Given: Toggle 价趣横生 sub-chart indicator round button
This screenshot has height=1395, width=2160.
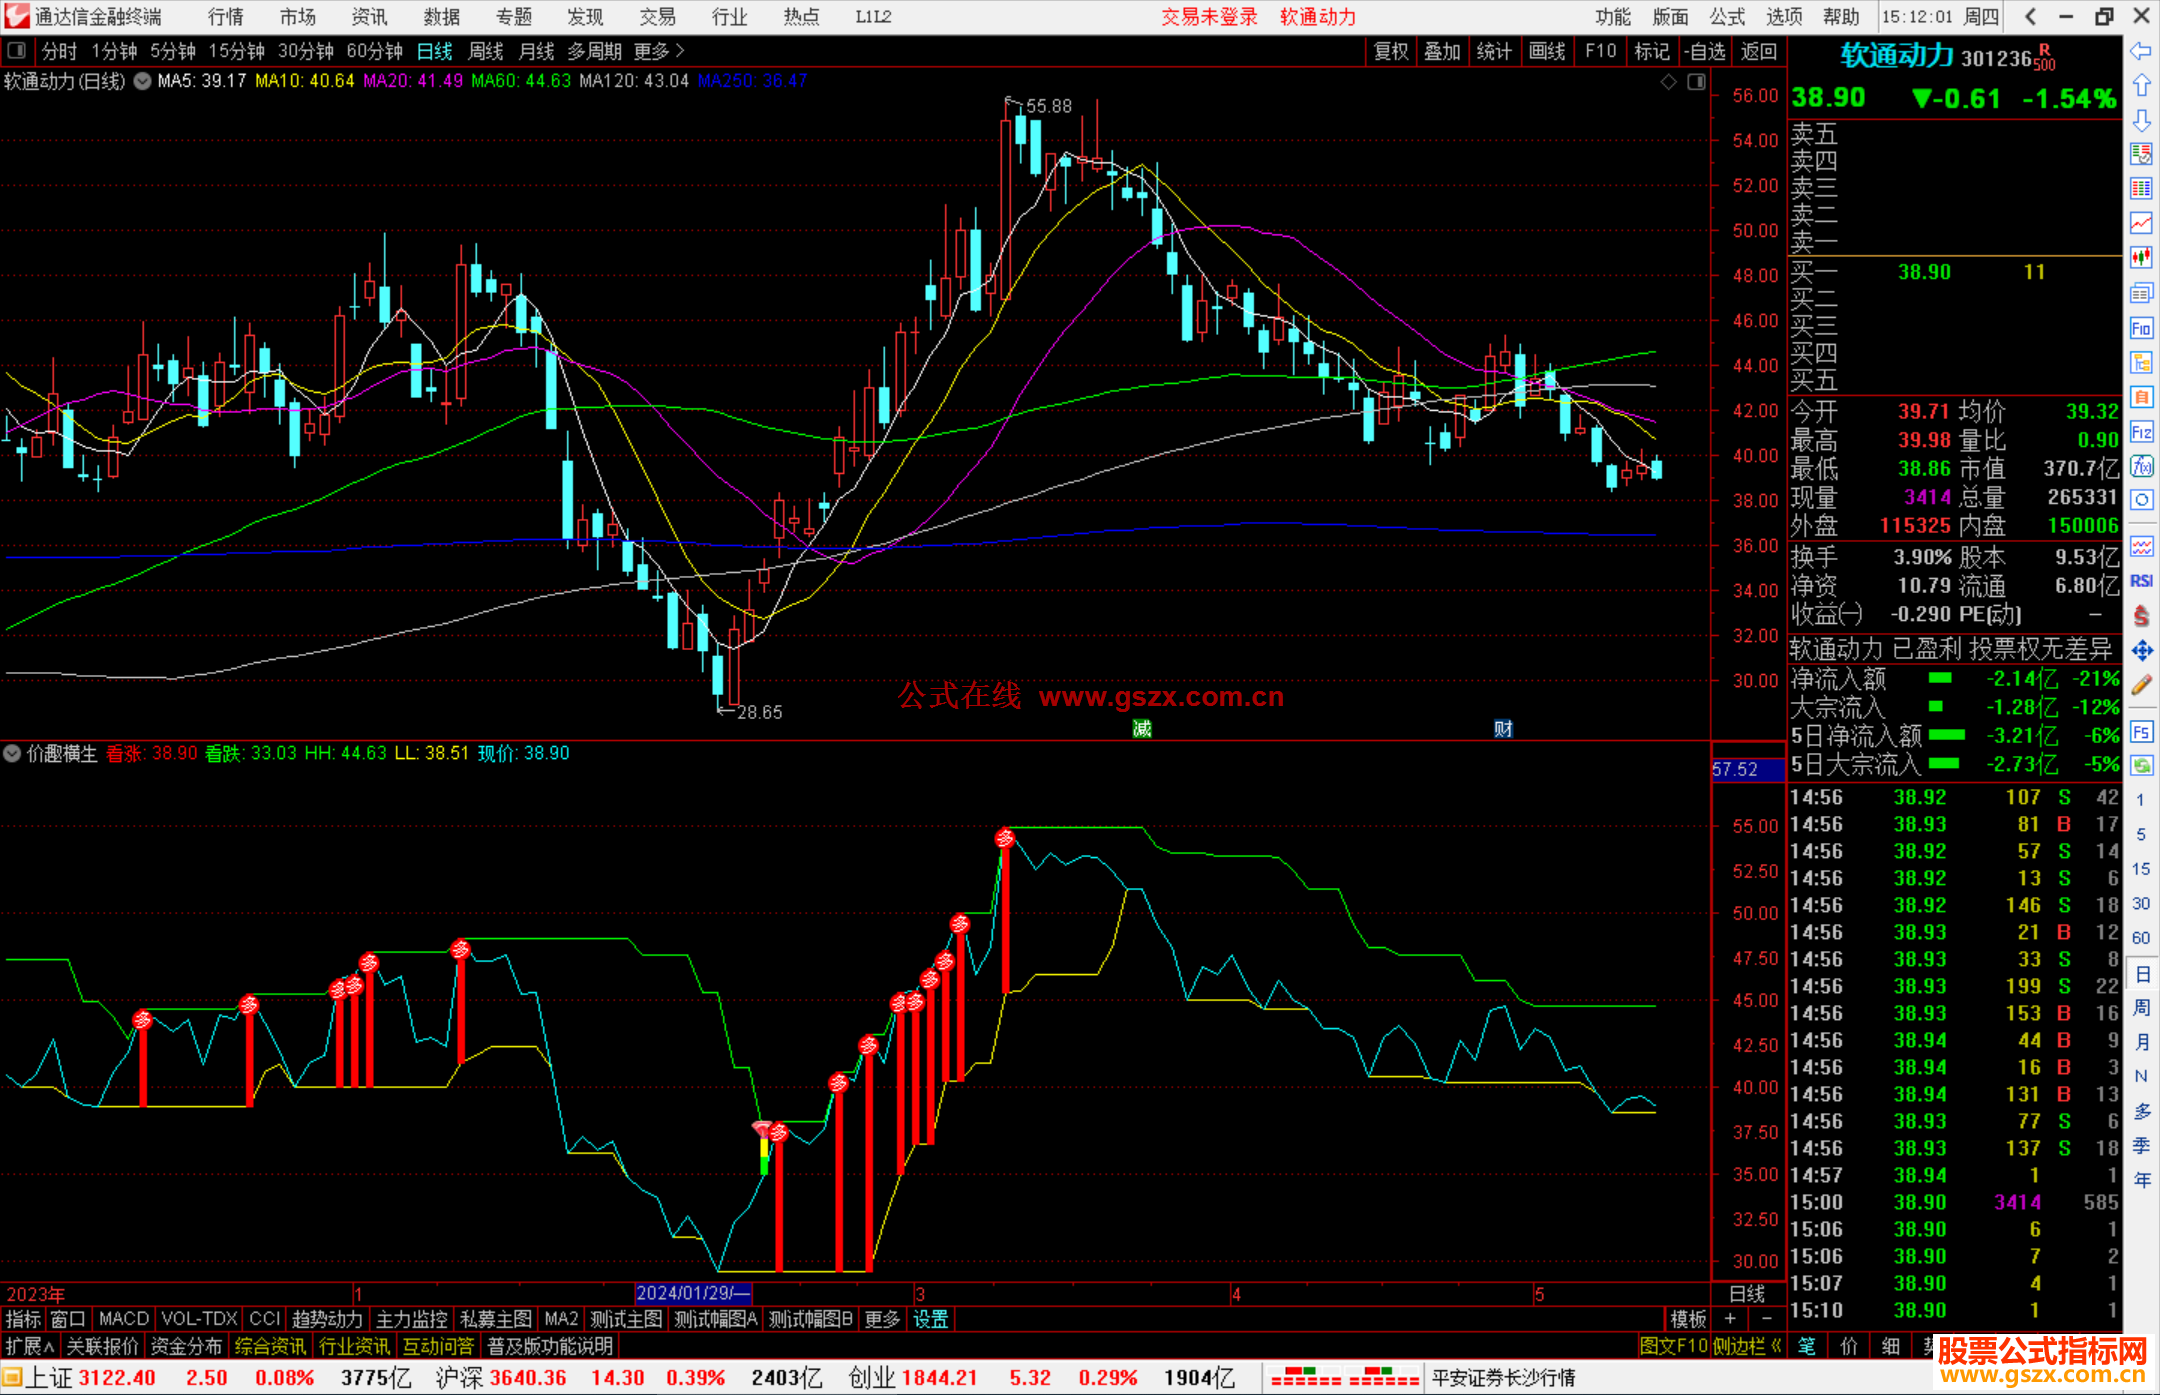Looking at the screenshot, I should click(12, 753).
